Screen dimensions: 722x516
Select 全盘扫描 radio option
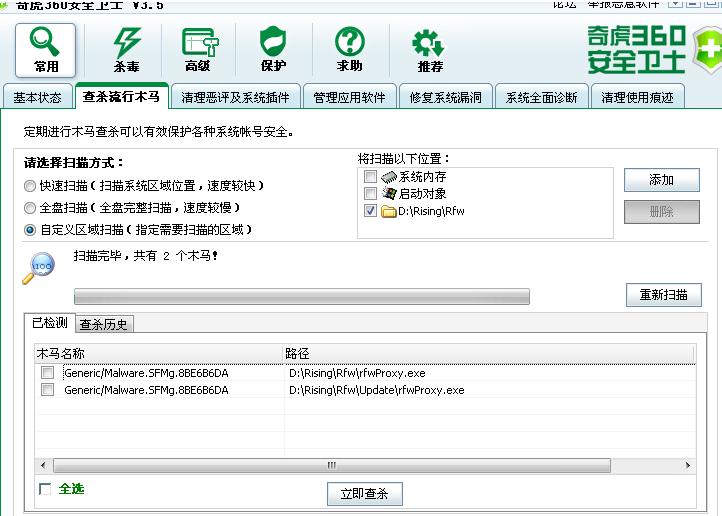[30, 208]
